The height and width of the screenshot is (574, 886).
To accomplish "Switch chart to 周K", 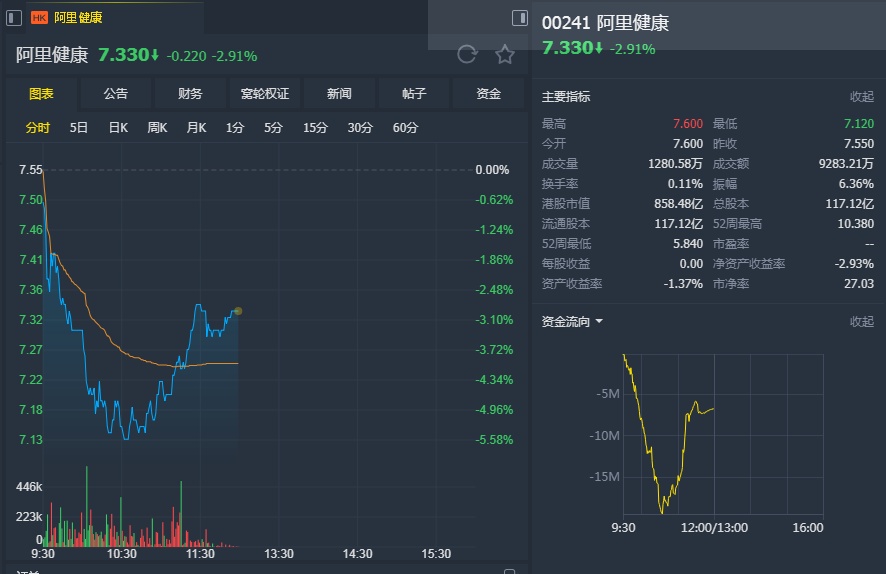I will tap(157, 128).
